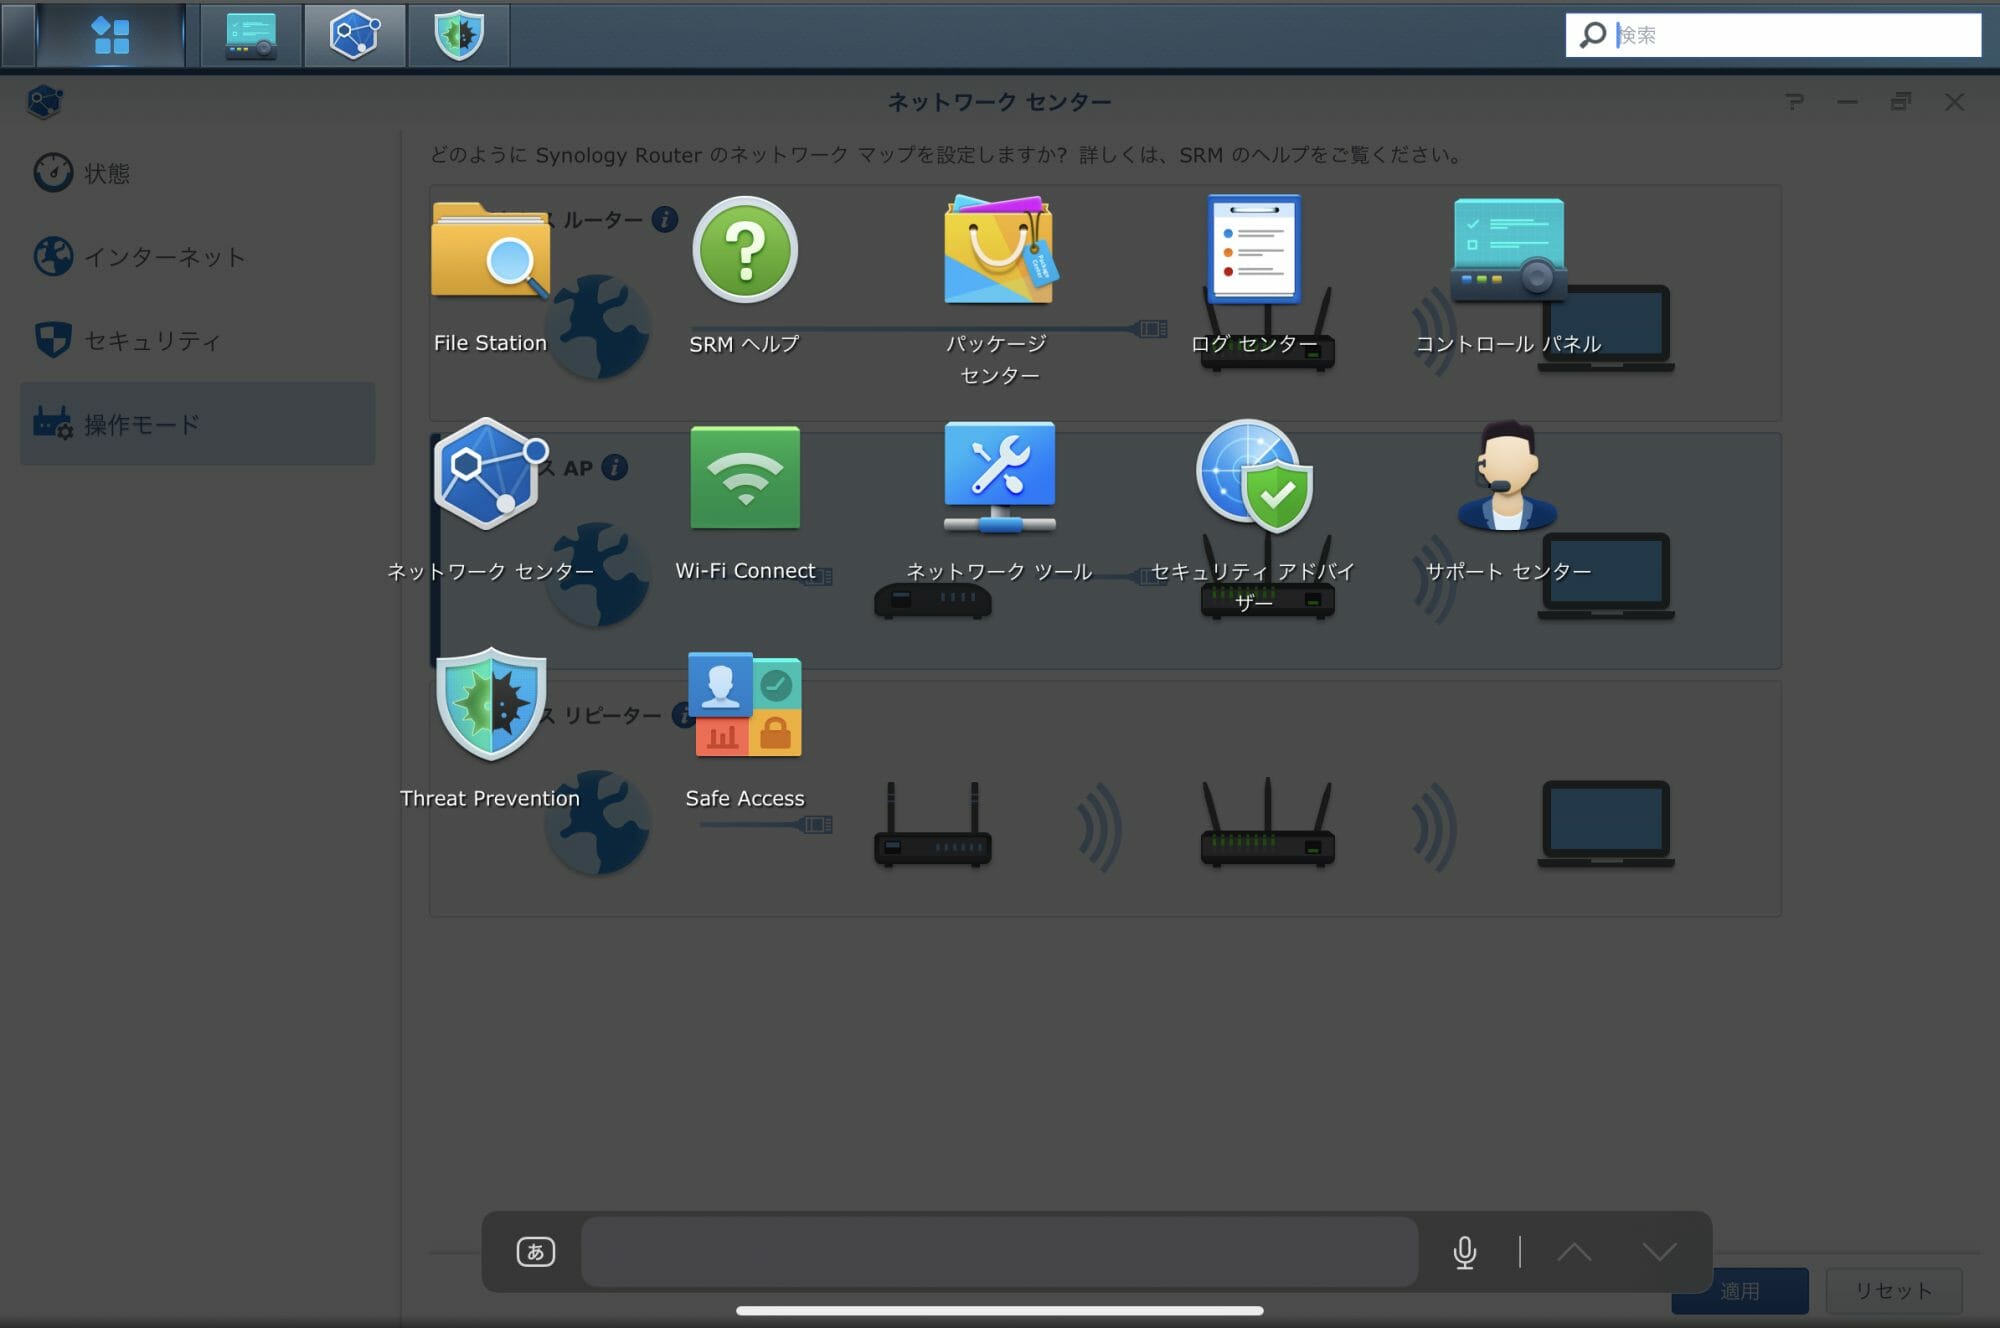Show info for AP mode
Image resolution: width=2000 pixels, height=1328 pixels.
pos(615,467)
